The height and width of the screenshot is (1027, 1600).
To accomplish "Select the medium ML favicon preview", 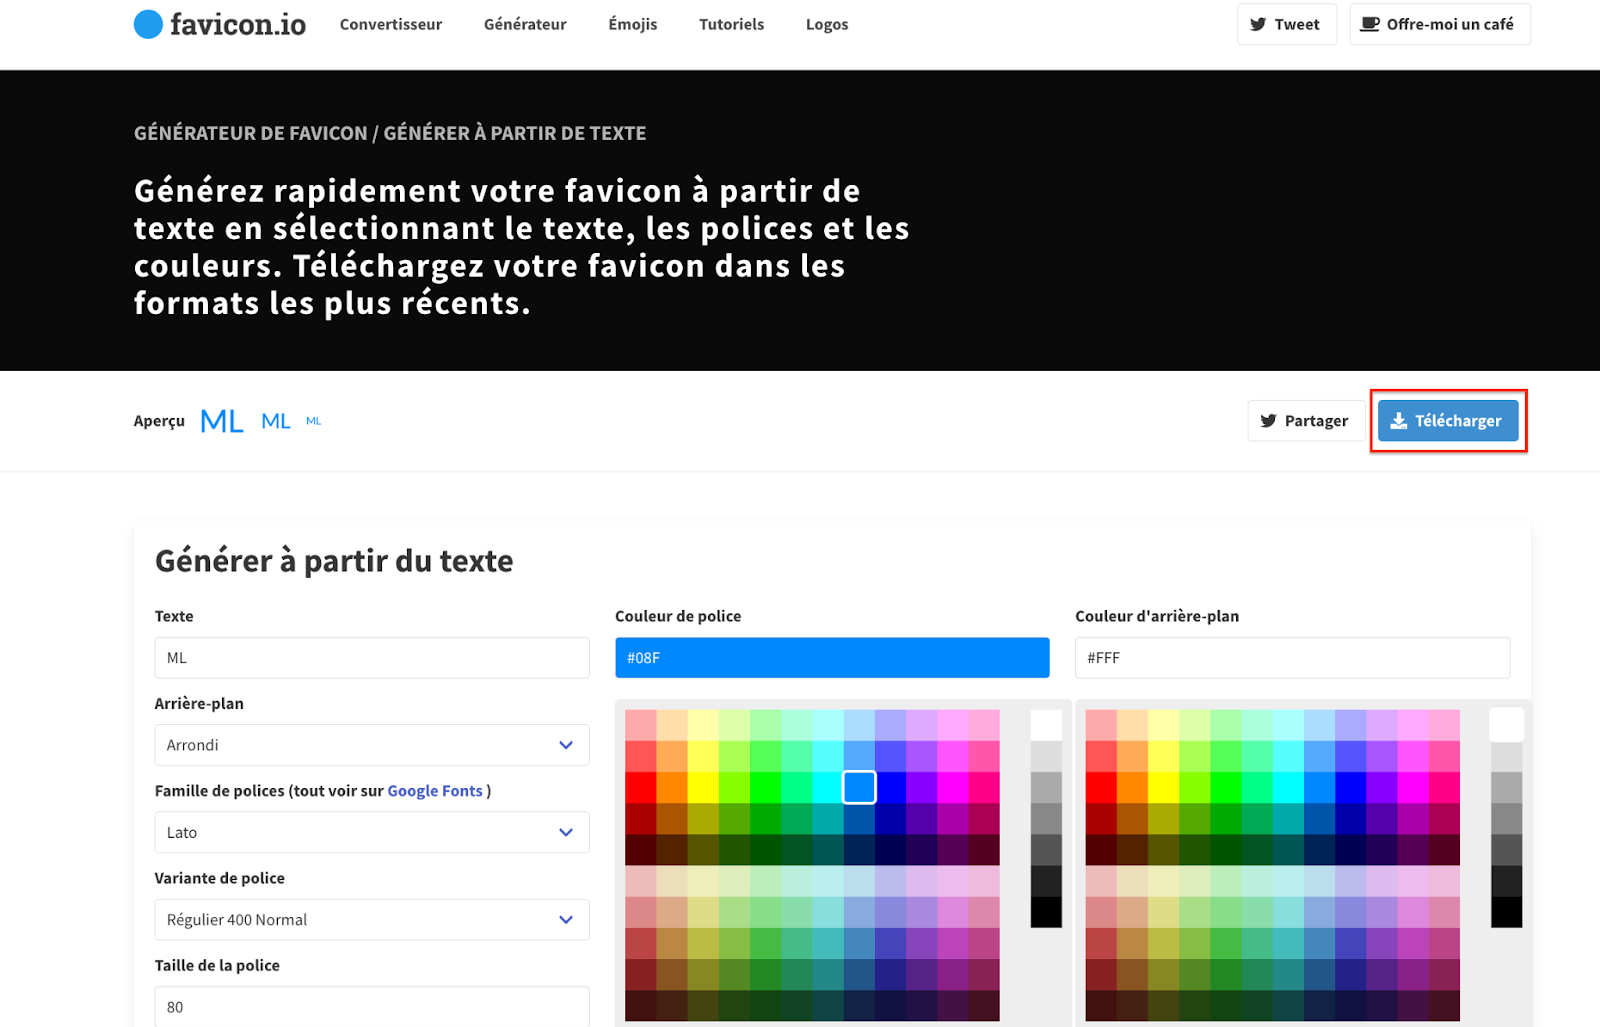I will tap(275, 420).
